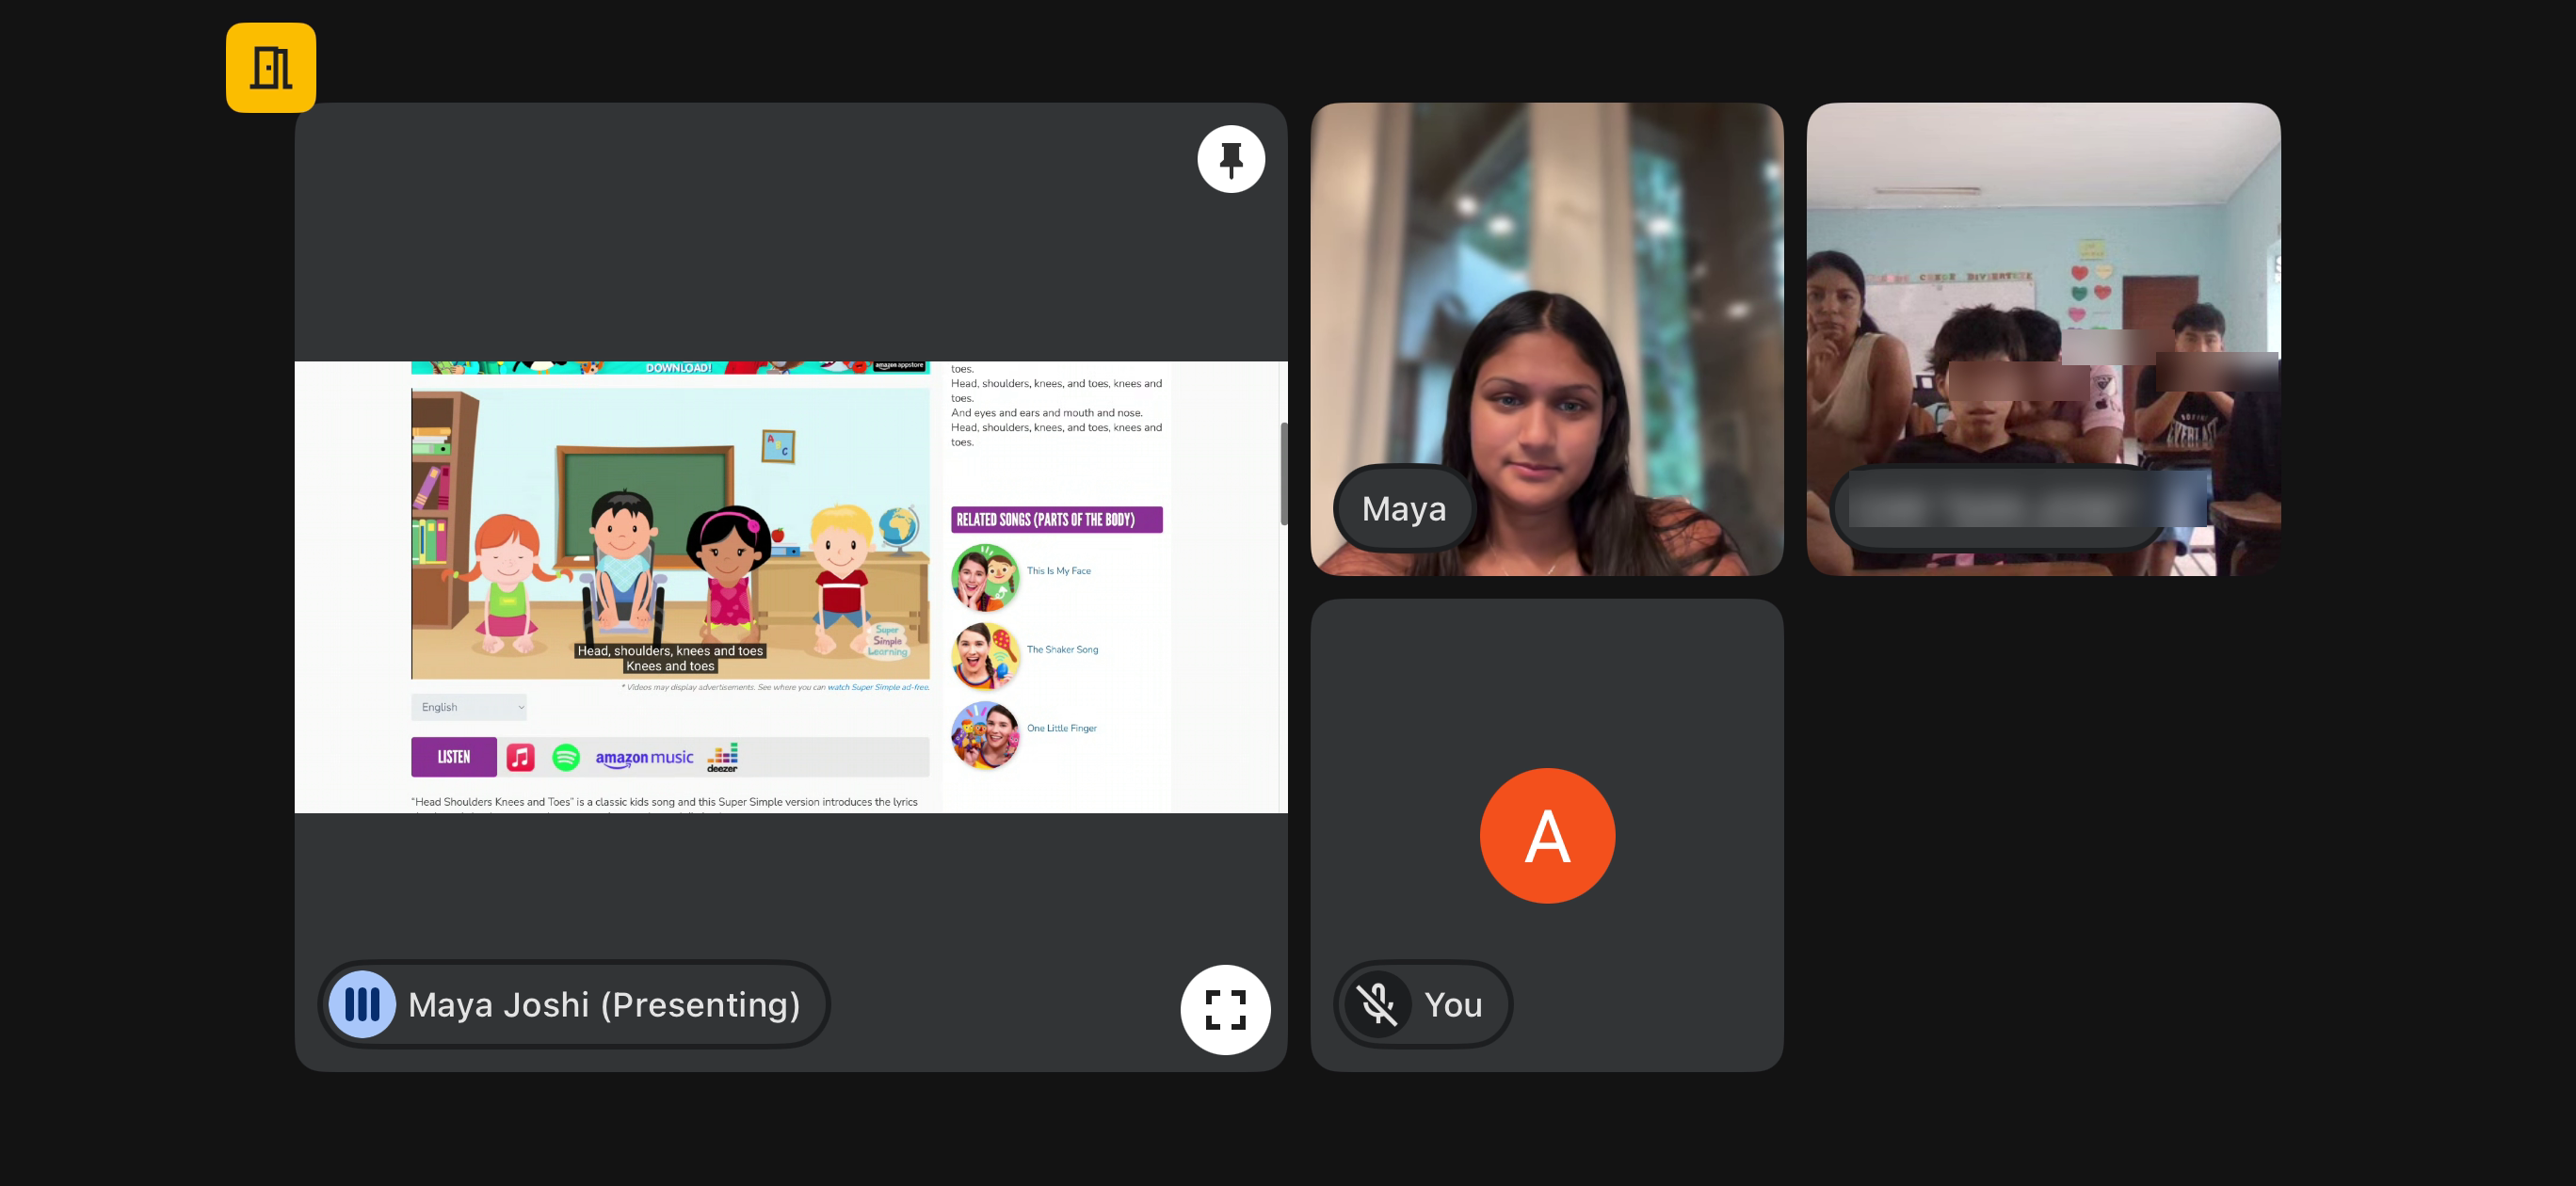Click the One Little Finger thumbnail
Viewport: 2576px width, 1186px height.
click(x=985, y=735)
